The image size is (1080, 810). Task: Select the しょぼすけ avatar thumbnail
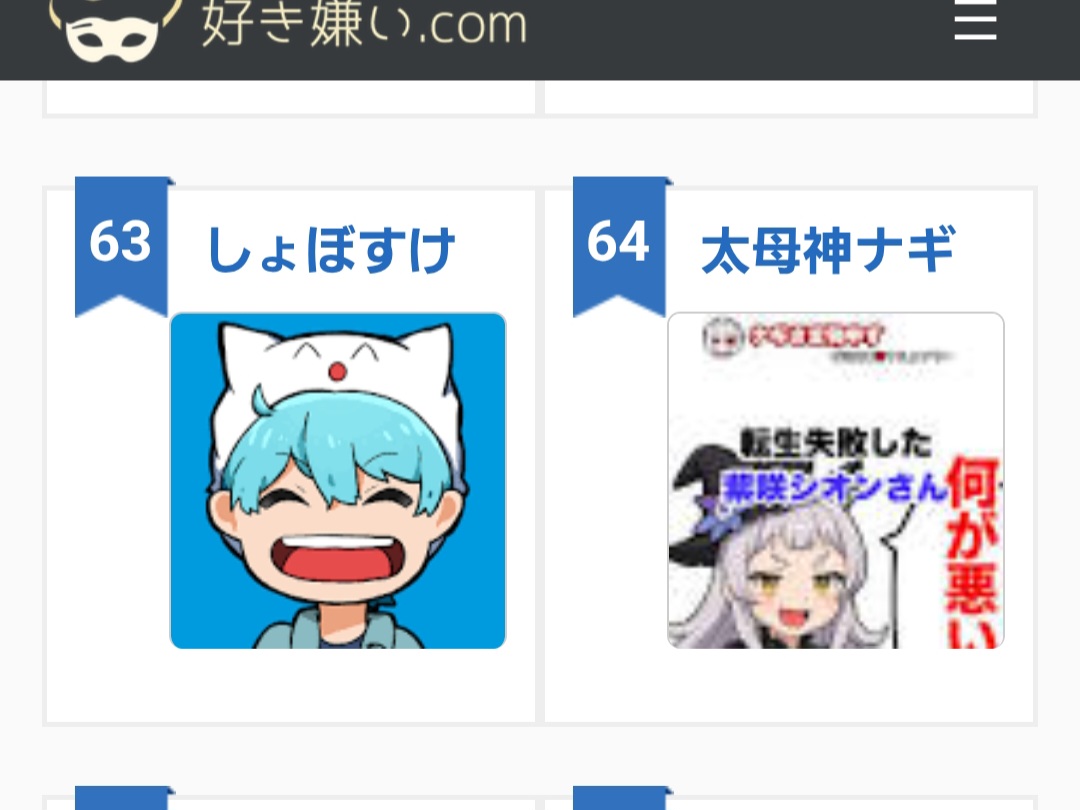tap(338, 481)
